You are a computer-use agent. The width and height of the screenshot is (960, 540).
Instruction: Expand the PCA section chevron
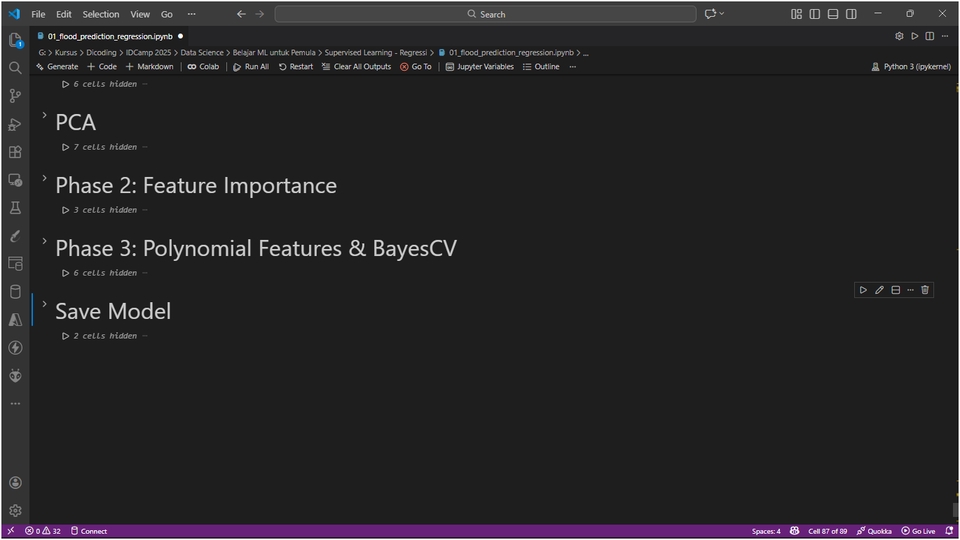click(x=45, y=116)
